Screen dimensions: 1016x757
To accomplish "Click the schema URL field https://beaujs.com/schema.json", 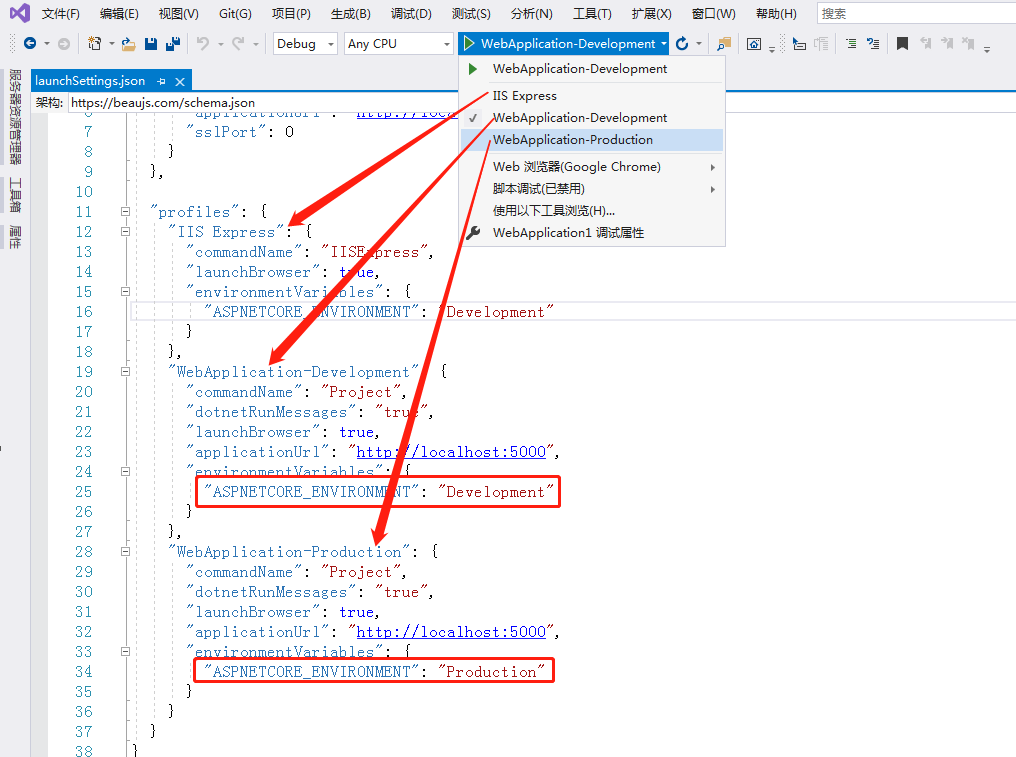I will (541, 102).
